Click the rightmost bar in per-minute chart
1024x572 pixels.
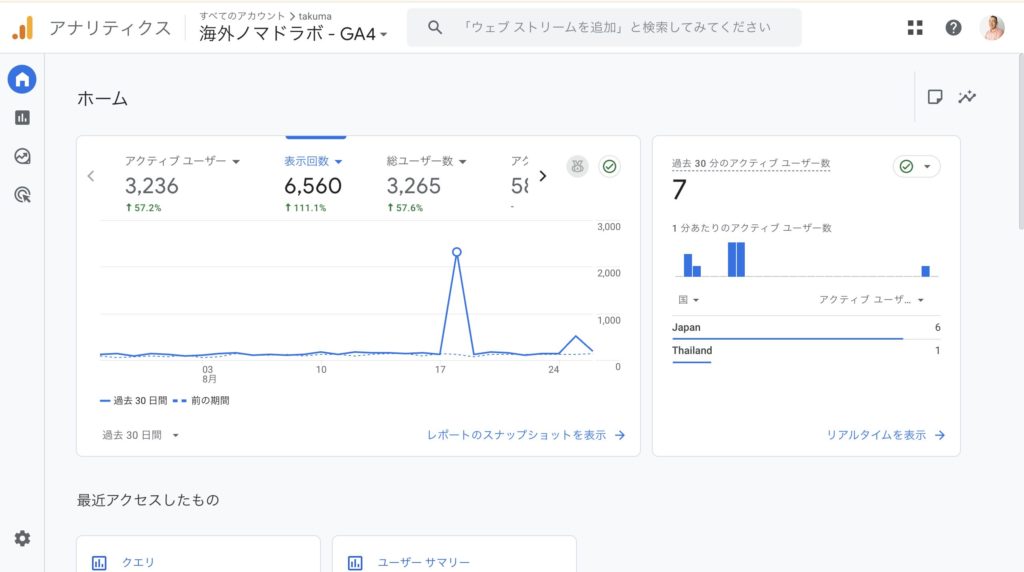pyautogui.click(x=925, y=271)
